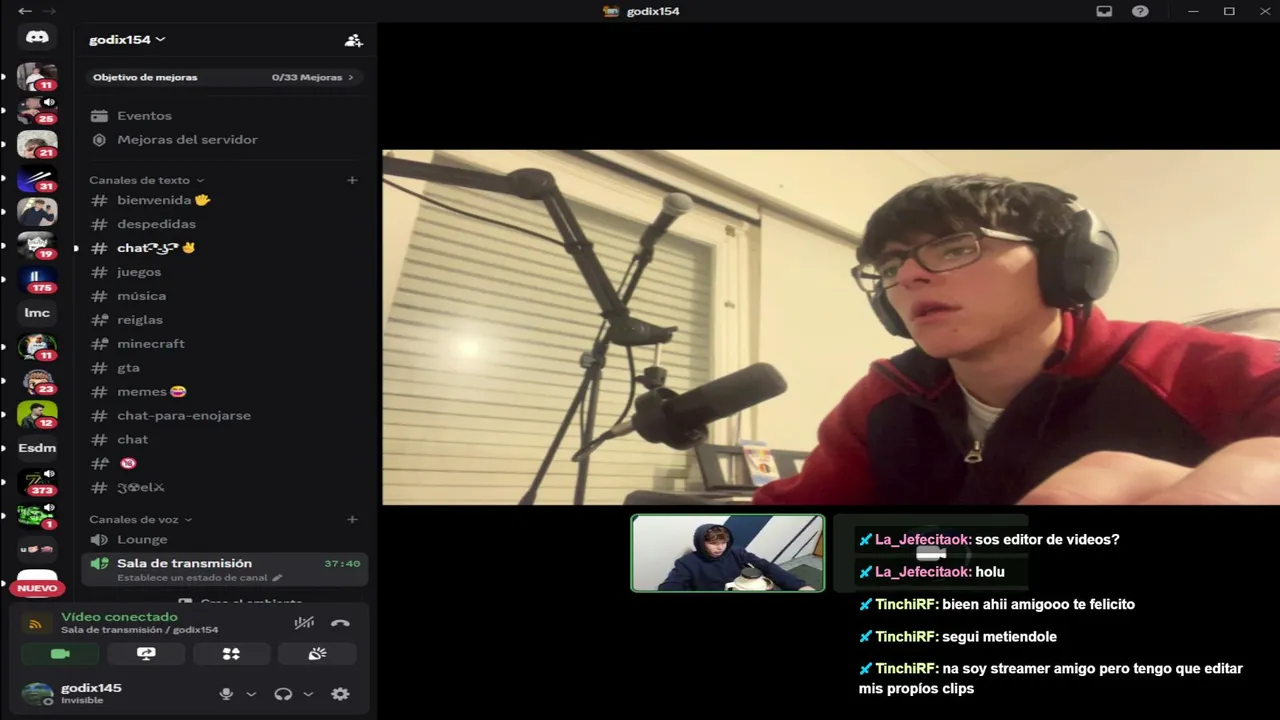Open the server icon with badge 373
This screenshot has height=720, width=1280.
click(x=37, y=482)
